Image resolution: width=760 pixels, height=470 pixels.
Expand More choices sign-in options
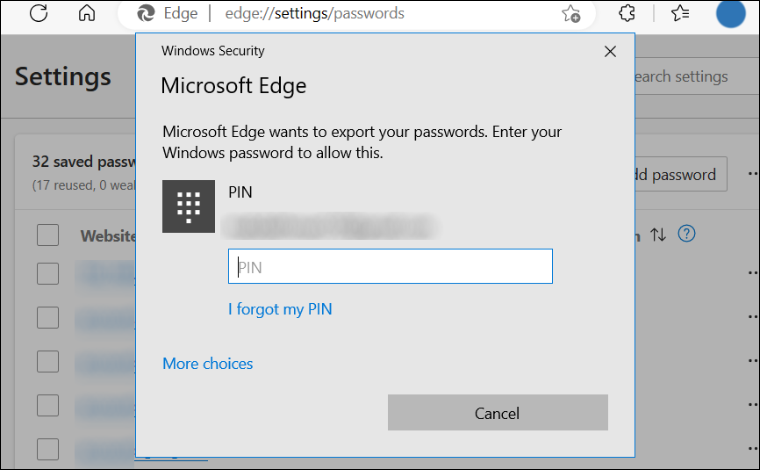pos(207,363)
